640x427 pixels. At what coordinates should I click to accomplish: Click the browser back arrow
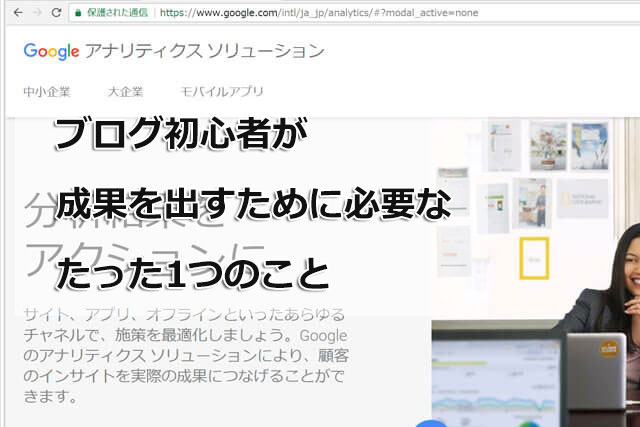pyautogui.click(x=18, y=13)
